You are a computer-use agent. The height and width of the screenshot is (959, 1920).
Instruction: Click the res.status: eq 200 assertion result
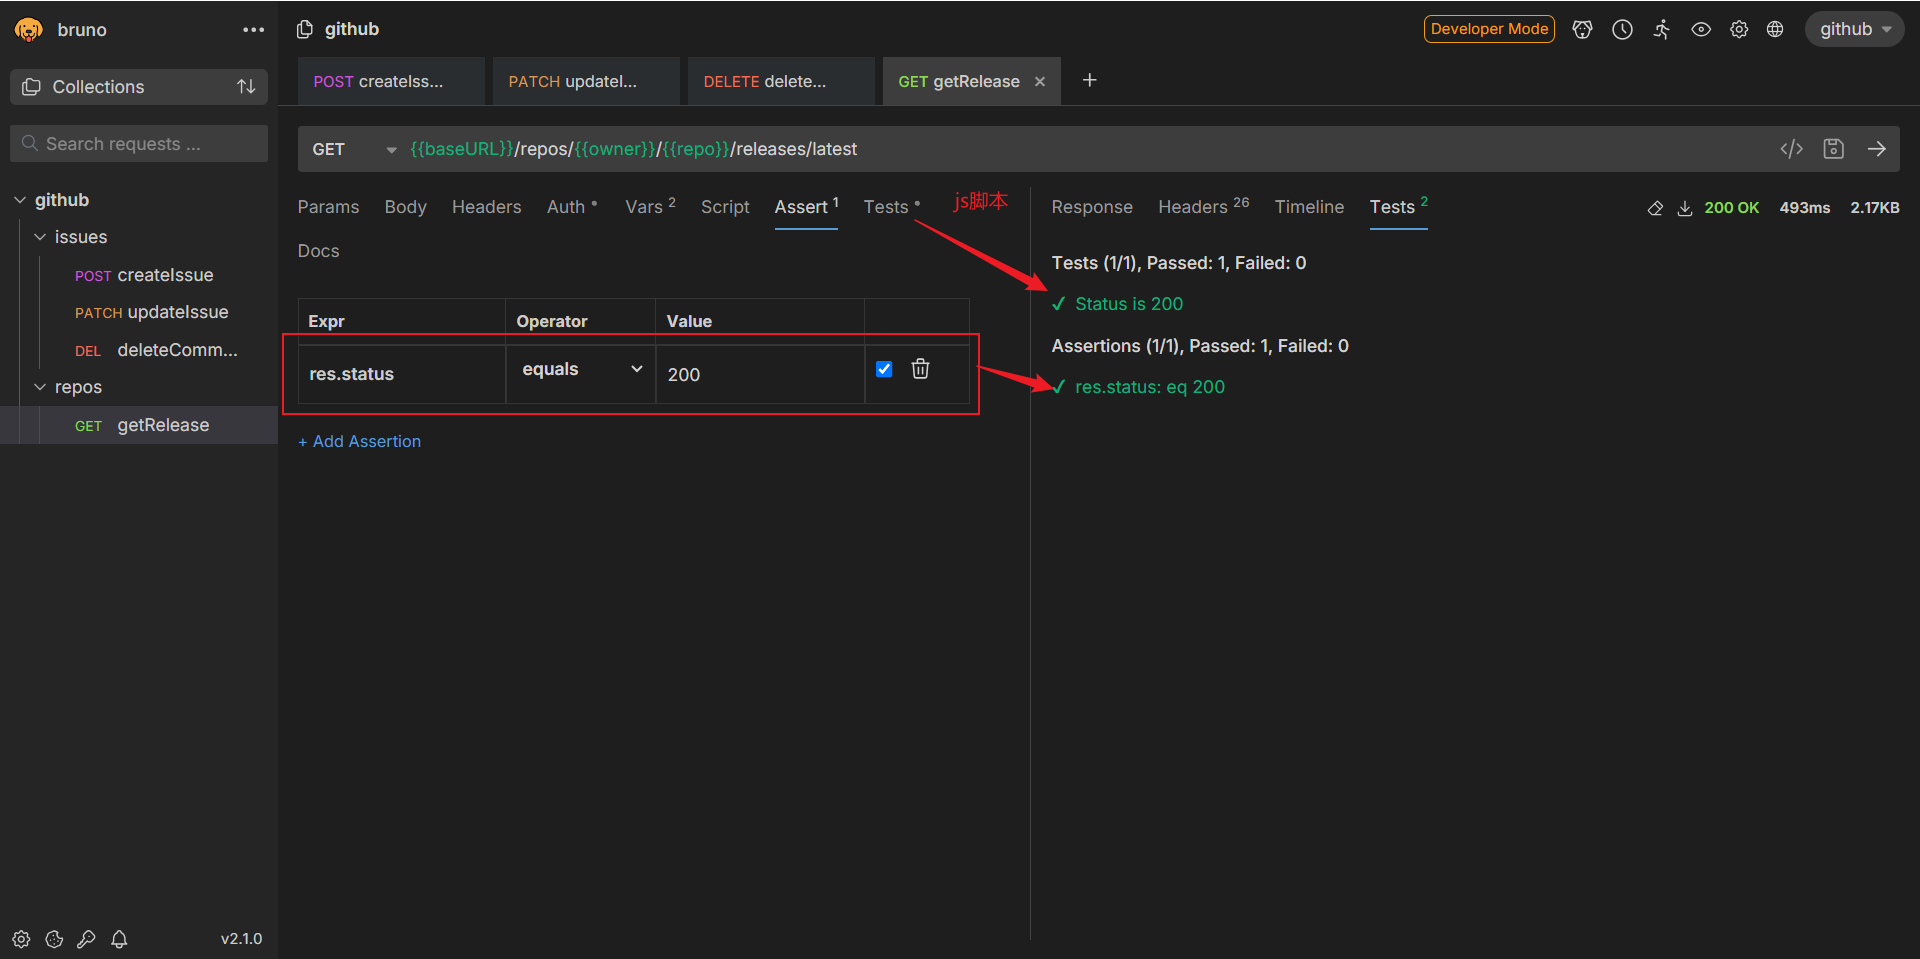tap(1149, 387)
